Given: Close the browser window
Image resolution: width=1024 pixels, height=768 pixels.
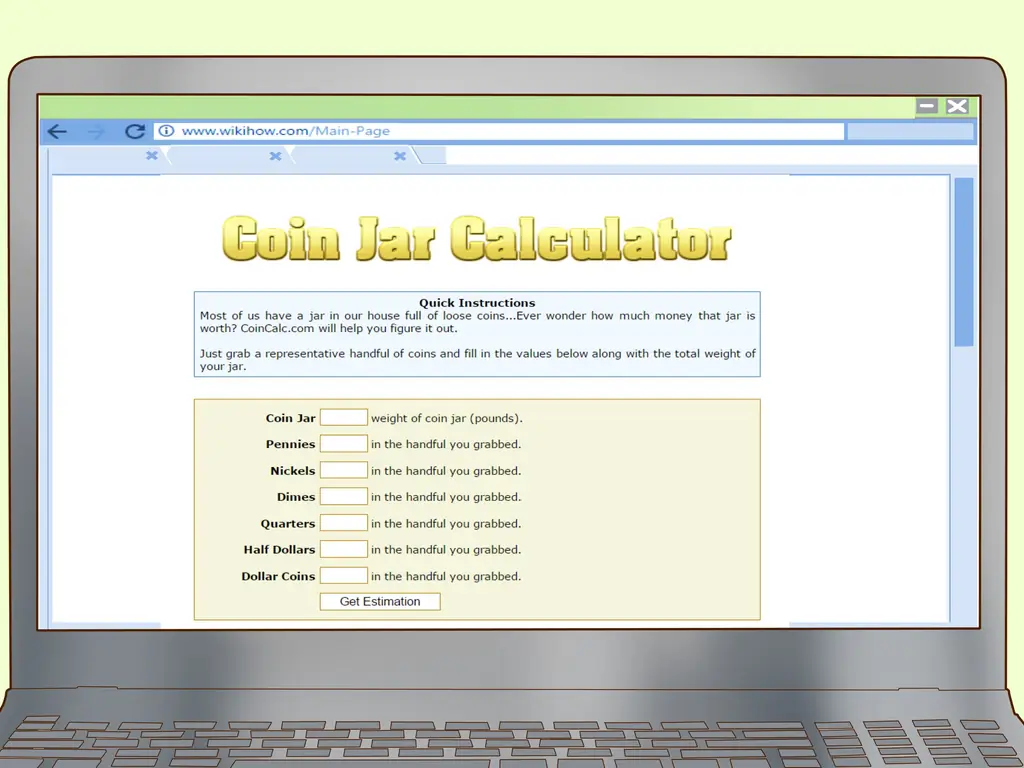Looking at the screenshot, I should (x=957, y=106).
